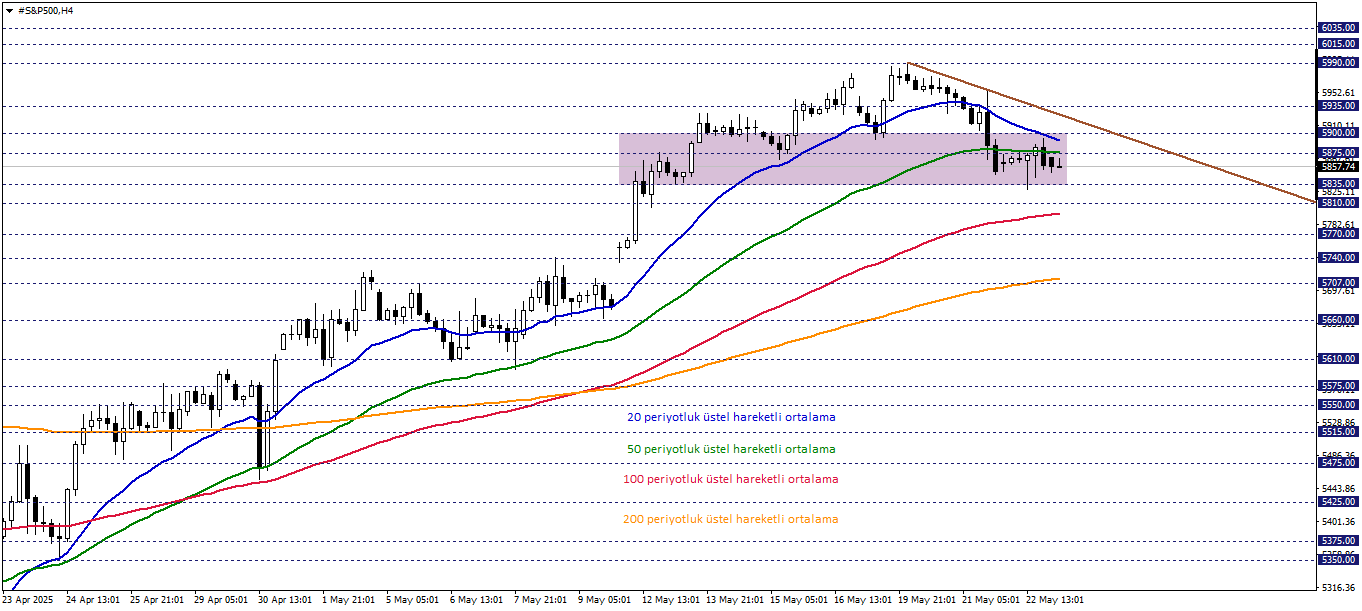The height and width of the screenshot is (611, 1362).
Task: Select the 5935.00 price level label
Action: (1338, 105)
